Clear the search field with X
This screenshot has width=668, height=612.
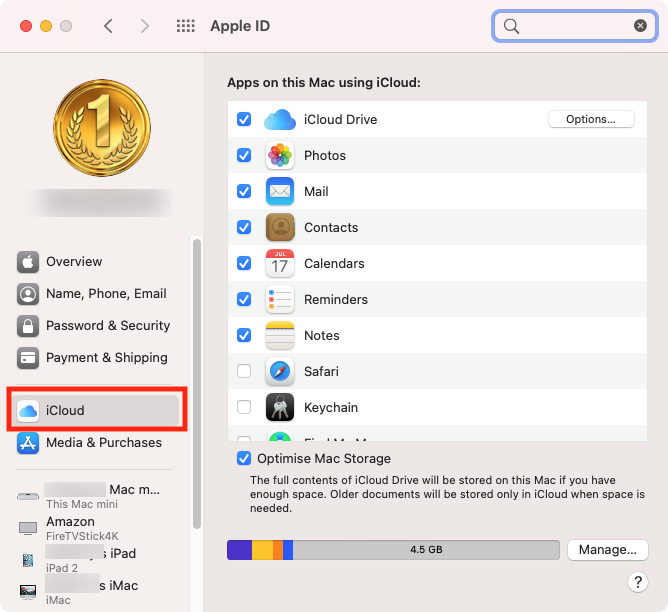(x=640, y=26)
